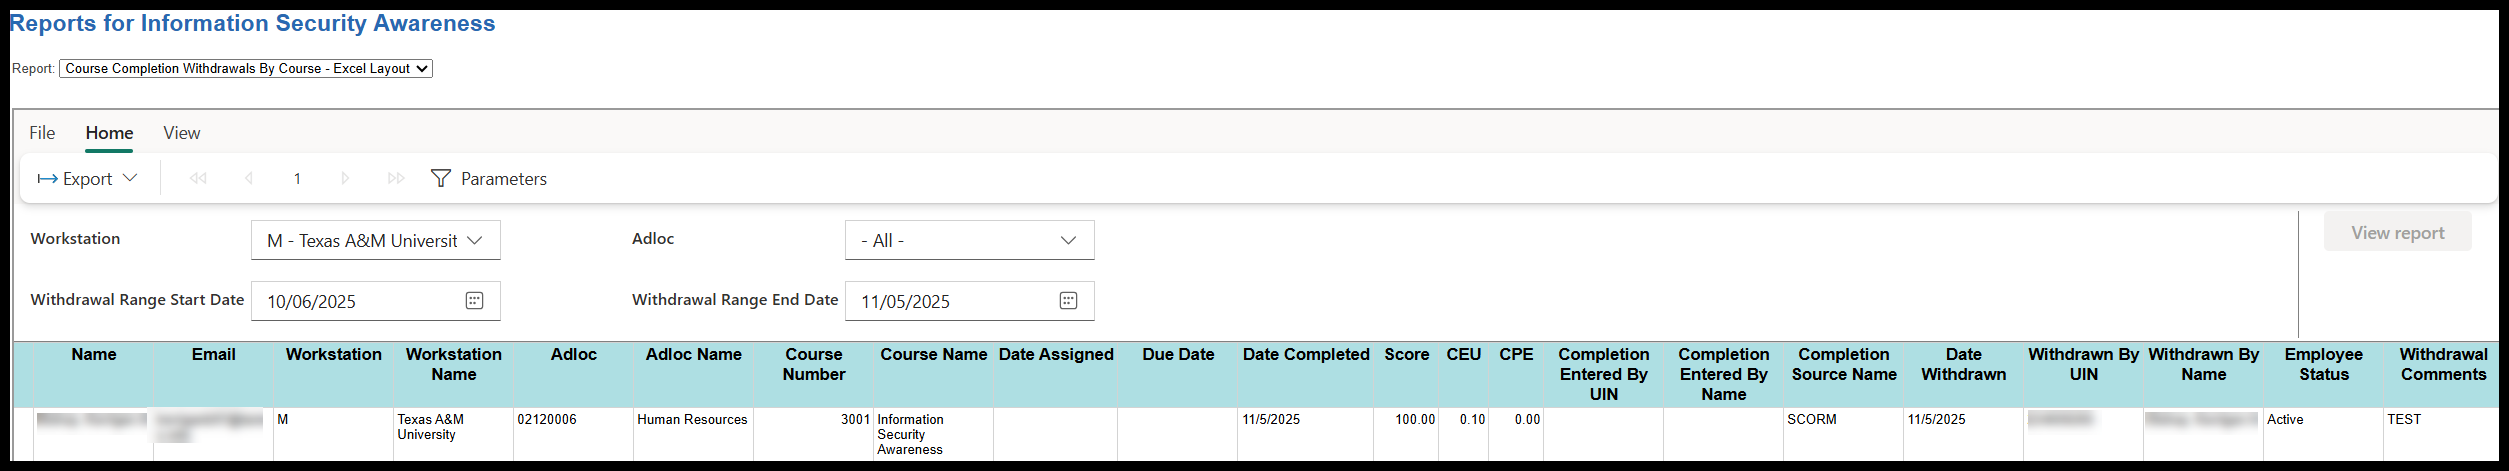This screenshot has width=2509, height=471.
Task: Select the Home tab
Action: (109, 133)
